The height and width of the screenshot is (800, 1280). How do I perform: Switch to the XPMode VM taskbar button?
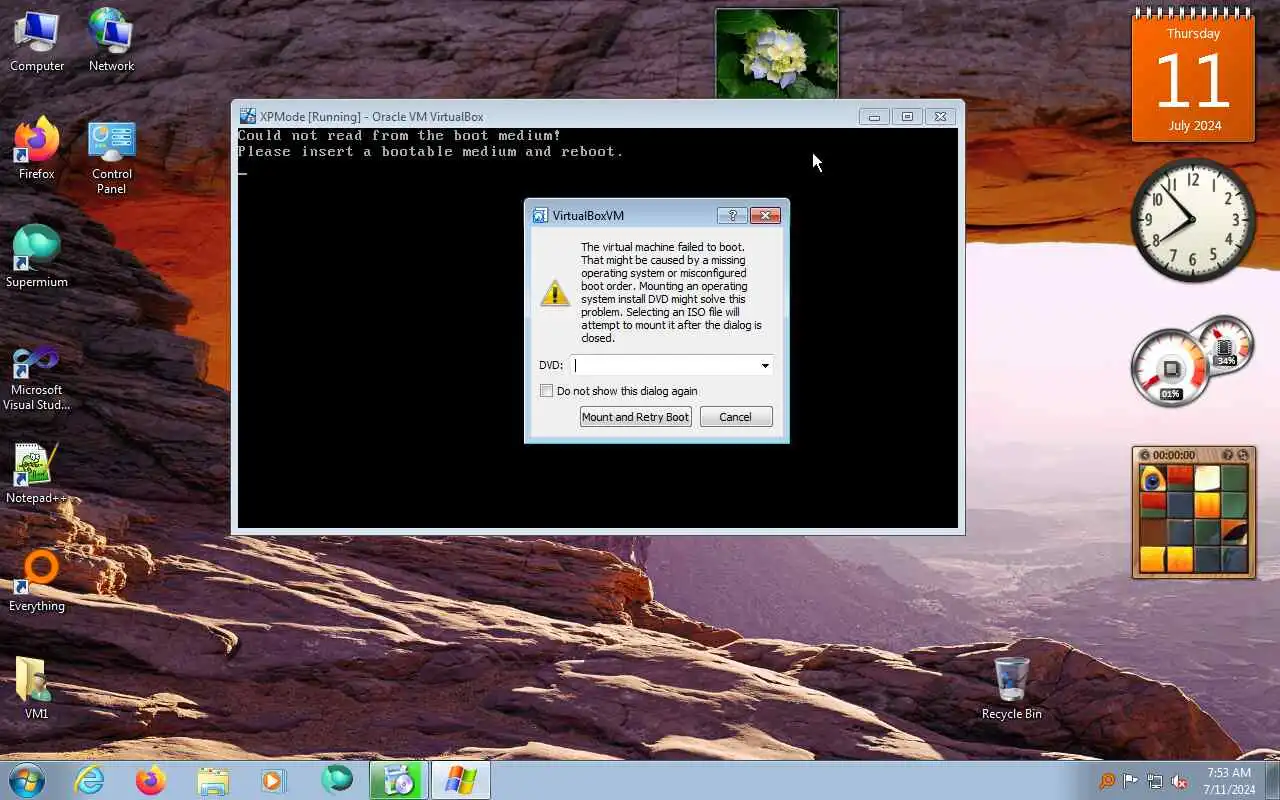[461, 780]
